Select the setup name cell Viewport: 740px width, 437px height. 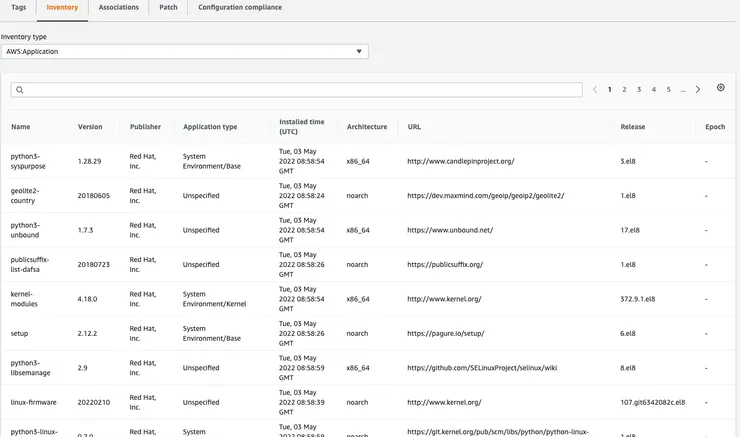(19, 333)
